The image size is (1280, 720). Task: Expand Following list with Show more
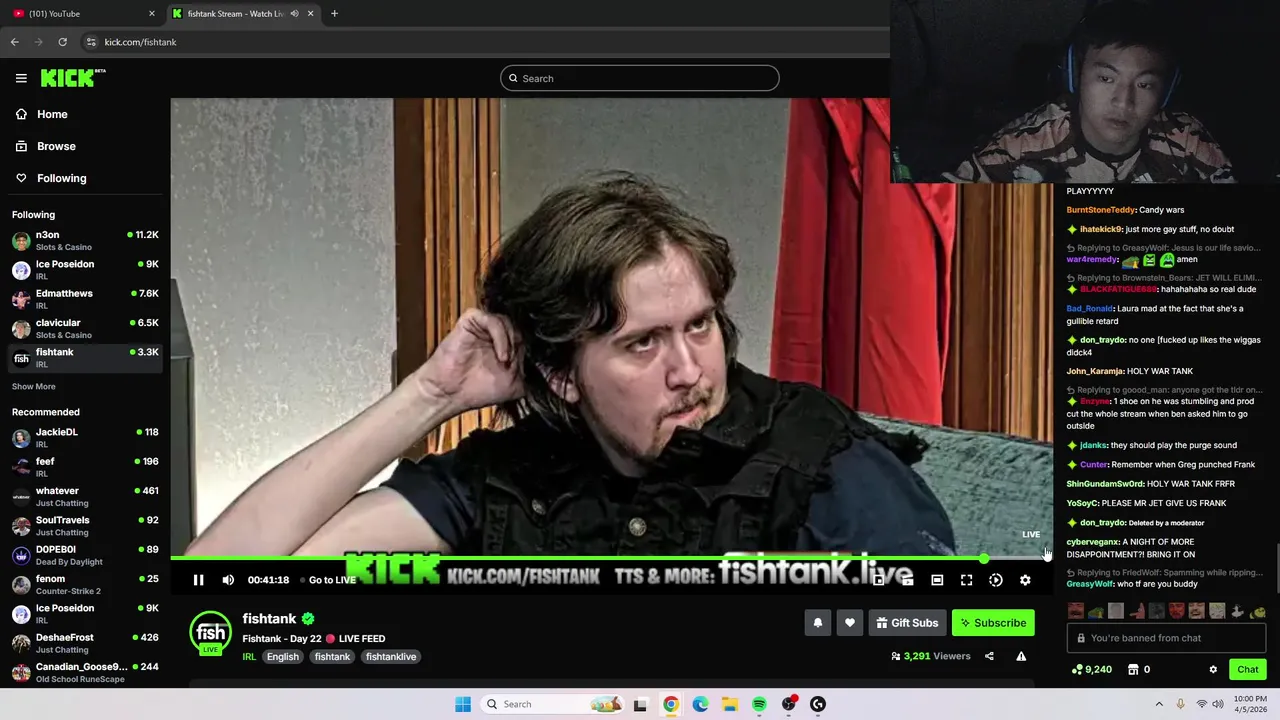(34, 386)
